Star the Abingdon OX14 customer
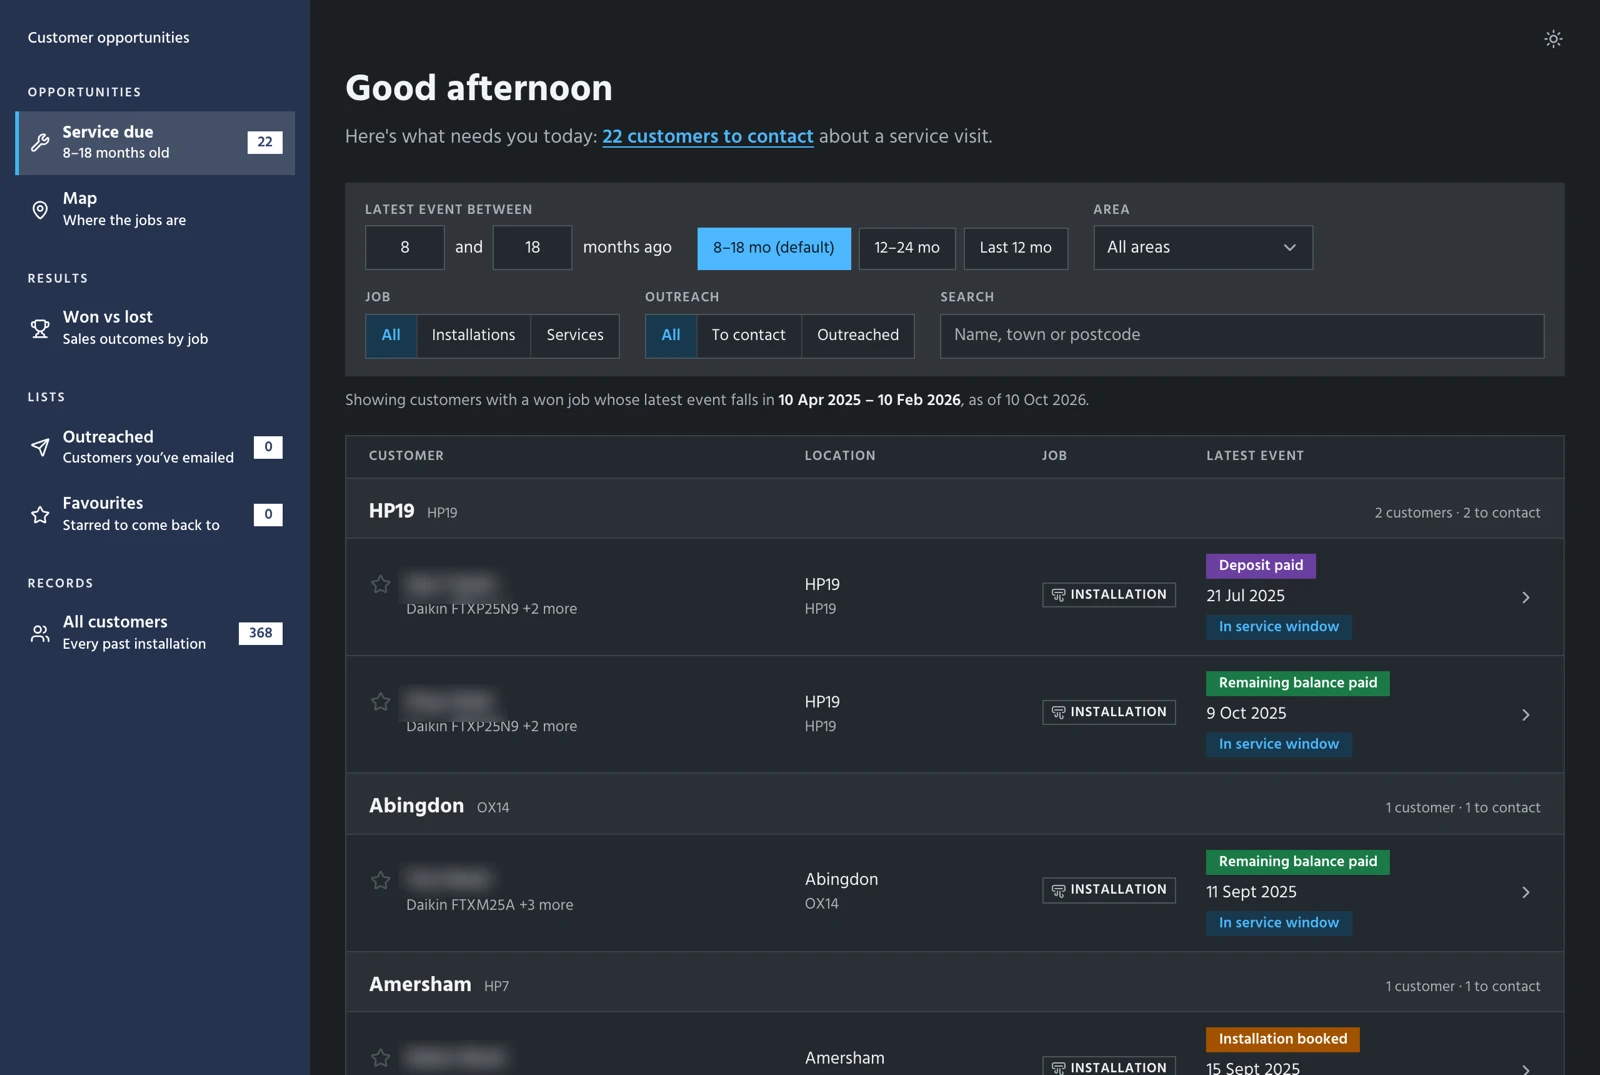1600x1075 pixels. coord(380,880)
